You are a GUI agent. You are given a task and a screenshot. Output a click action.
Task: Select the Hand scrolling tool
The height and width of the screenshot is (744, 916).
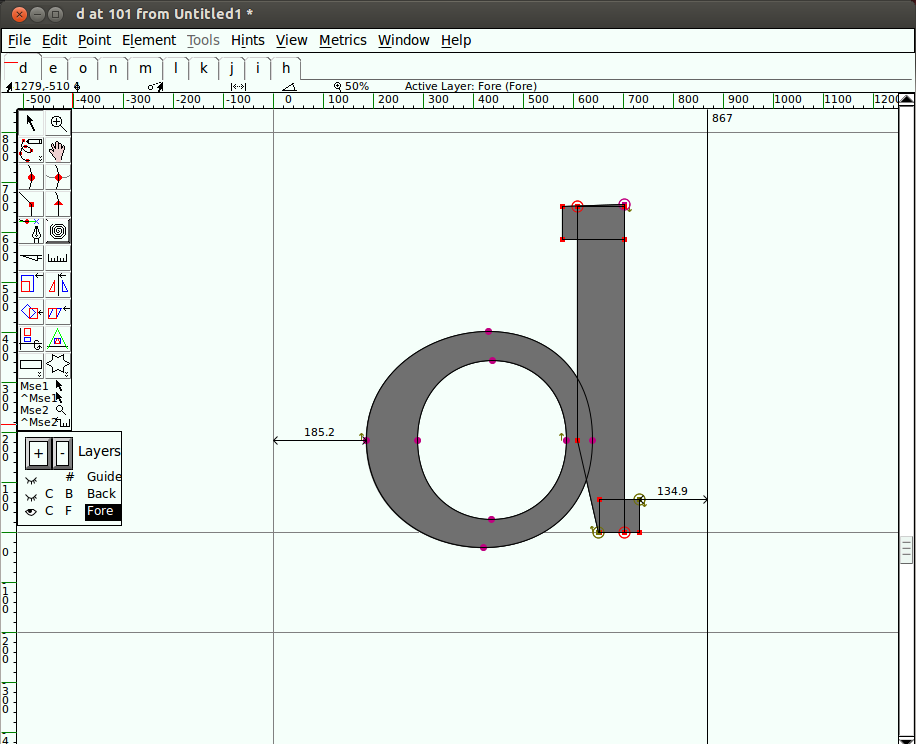[57, 150]
